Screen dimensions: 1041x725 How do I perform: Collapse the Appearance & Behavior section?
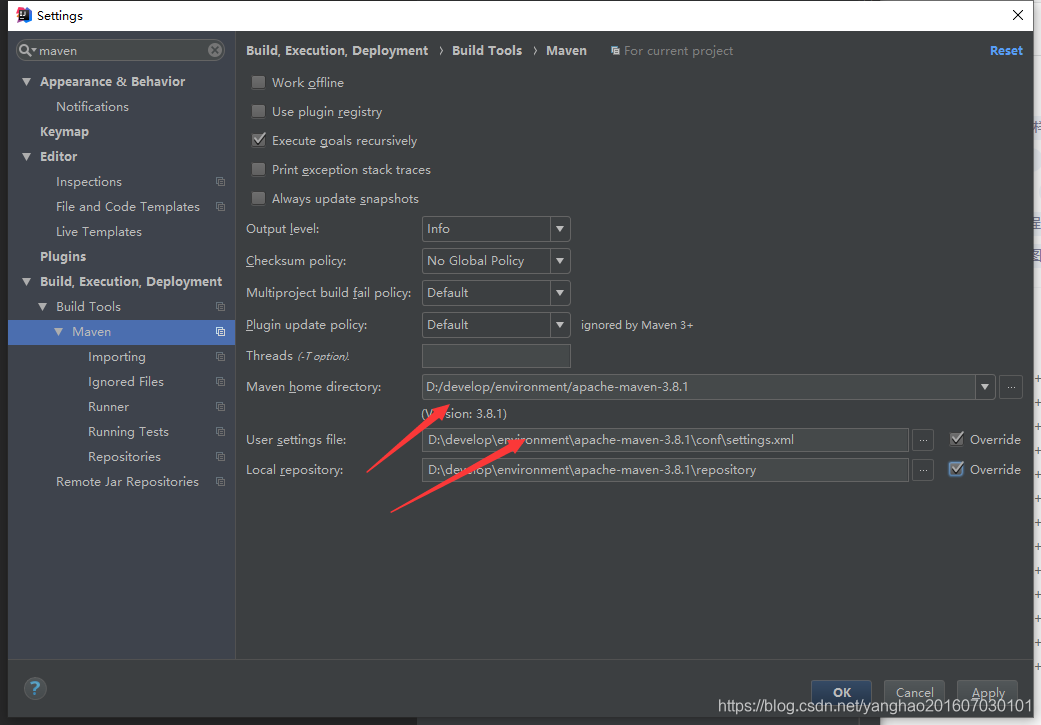27,82
